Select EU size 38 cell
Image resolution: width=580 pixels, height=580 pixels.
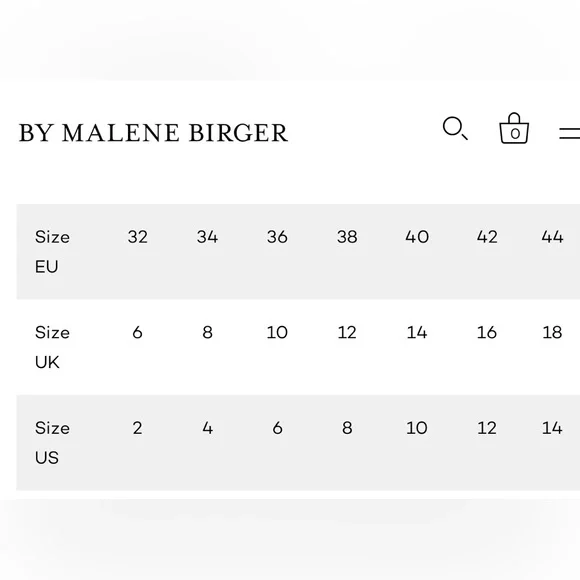(x=347, y=237)
